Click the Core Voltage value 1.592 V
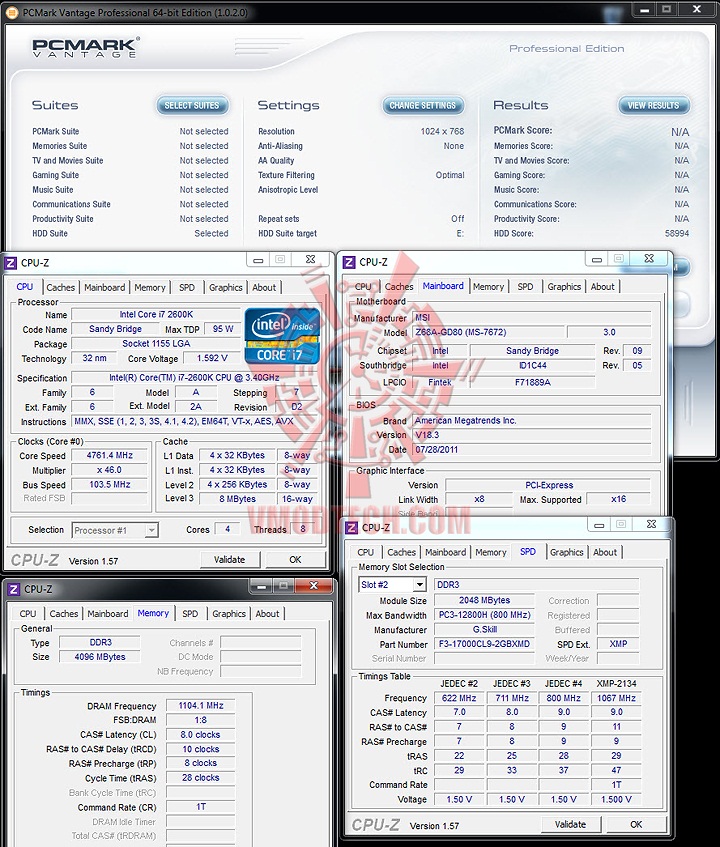The width and height of the screenshot is (720, 847). tap(212, 358)
